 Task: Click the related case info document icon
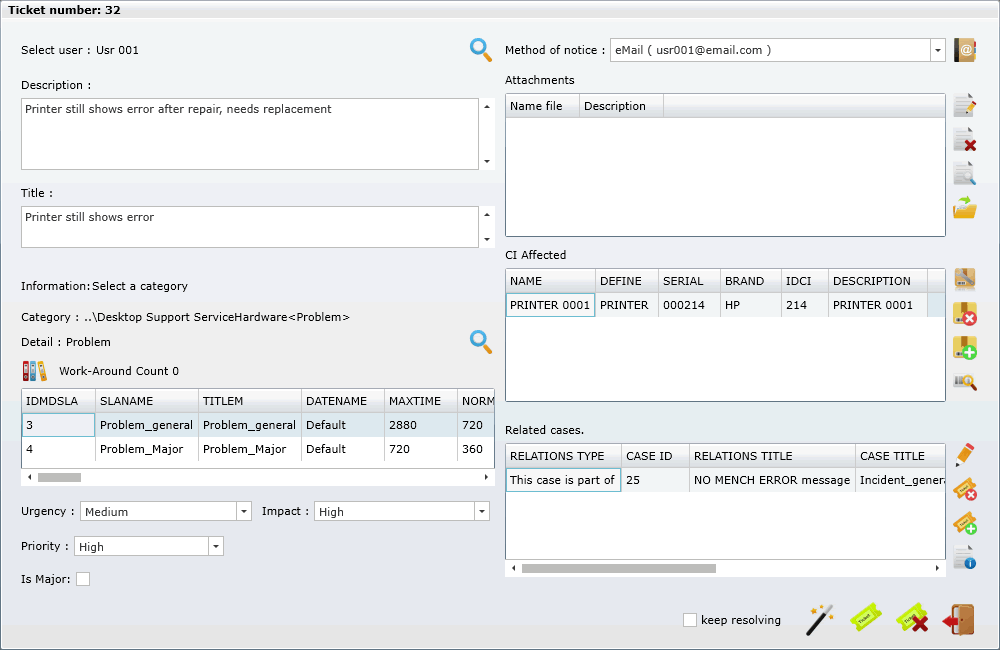(965, 558)
